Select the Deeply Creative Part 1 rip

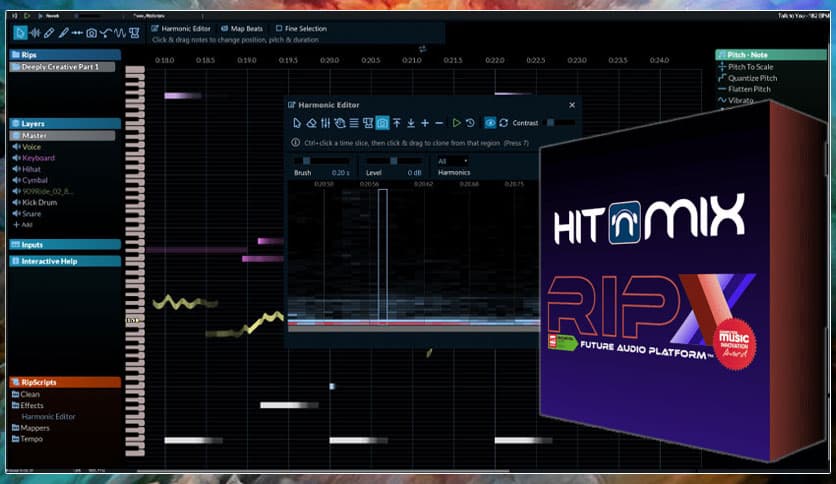click(62, 67)
